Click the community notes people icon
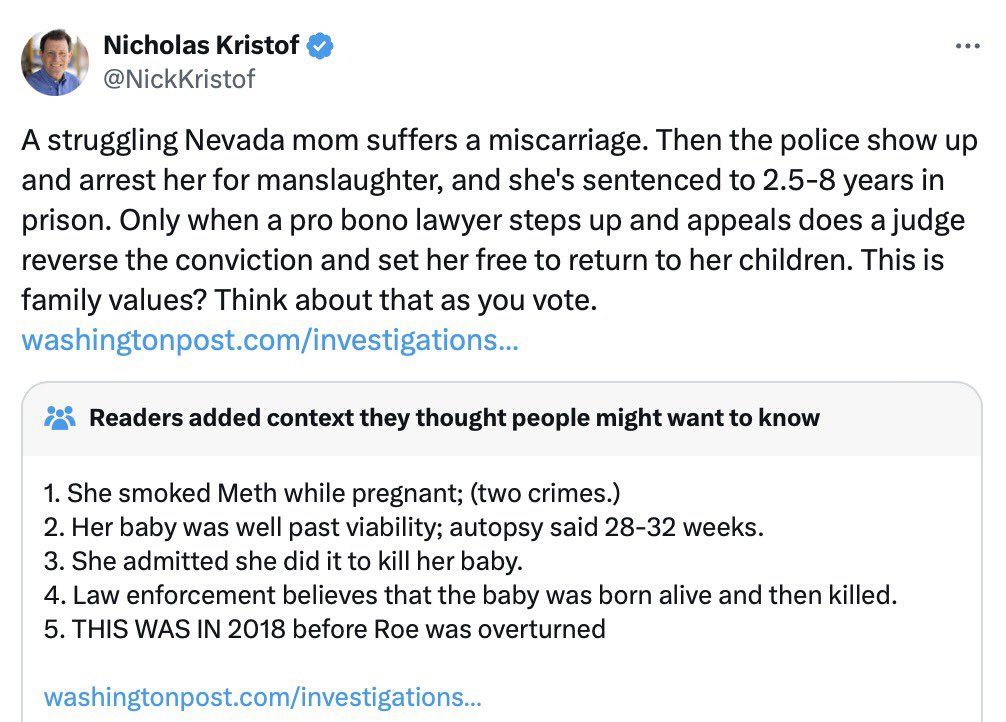 (x=61, y=417)
